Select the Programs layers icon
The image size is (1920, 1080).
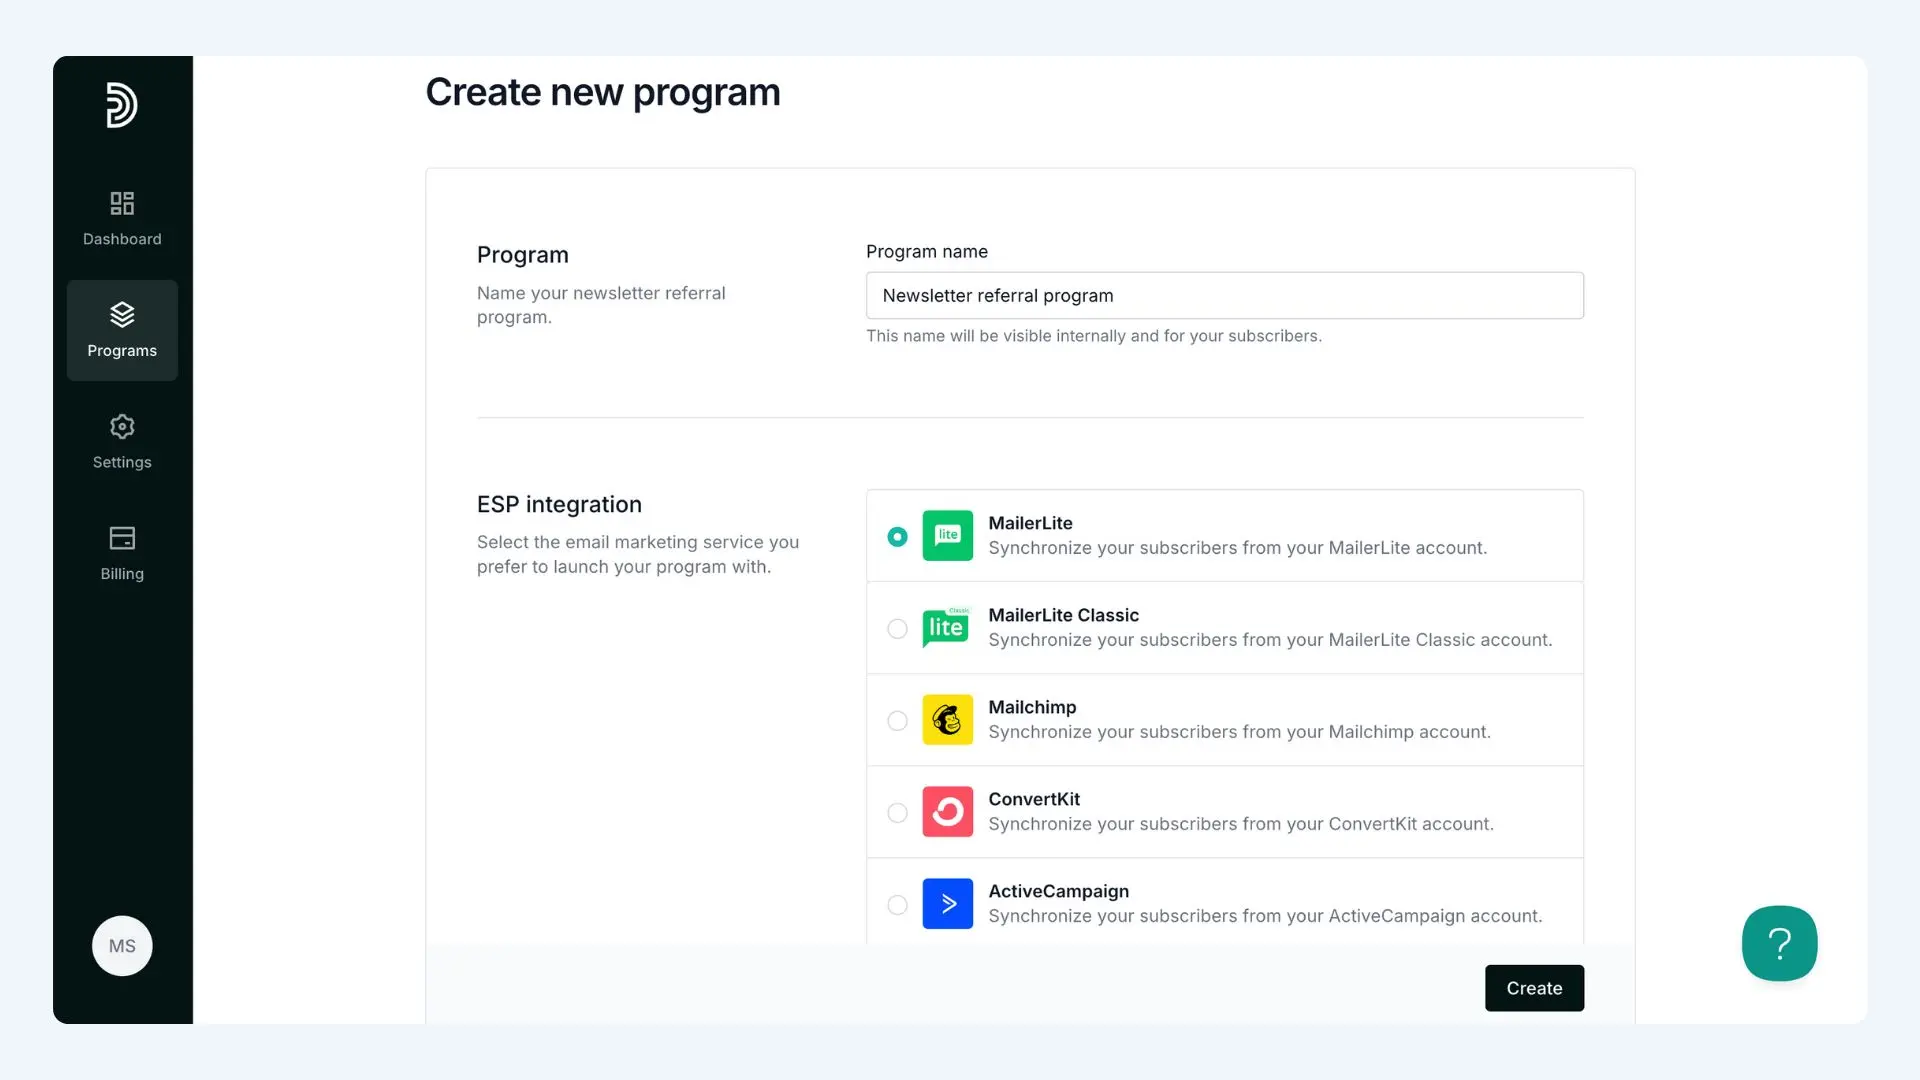pyautogui.click(x=122, y=314)
